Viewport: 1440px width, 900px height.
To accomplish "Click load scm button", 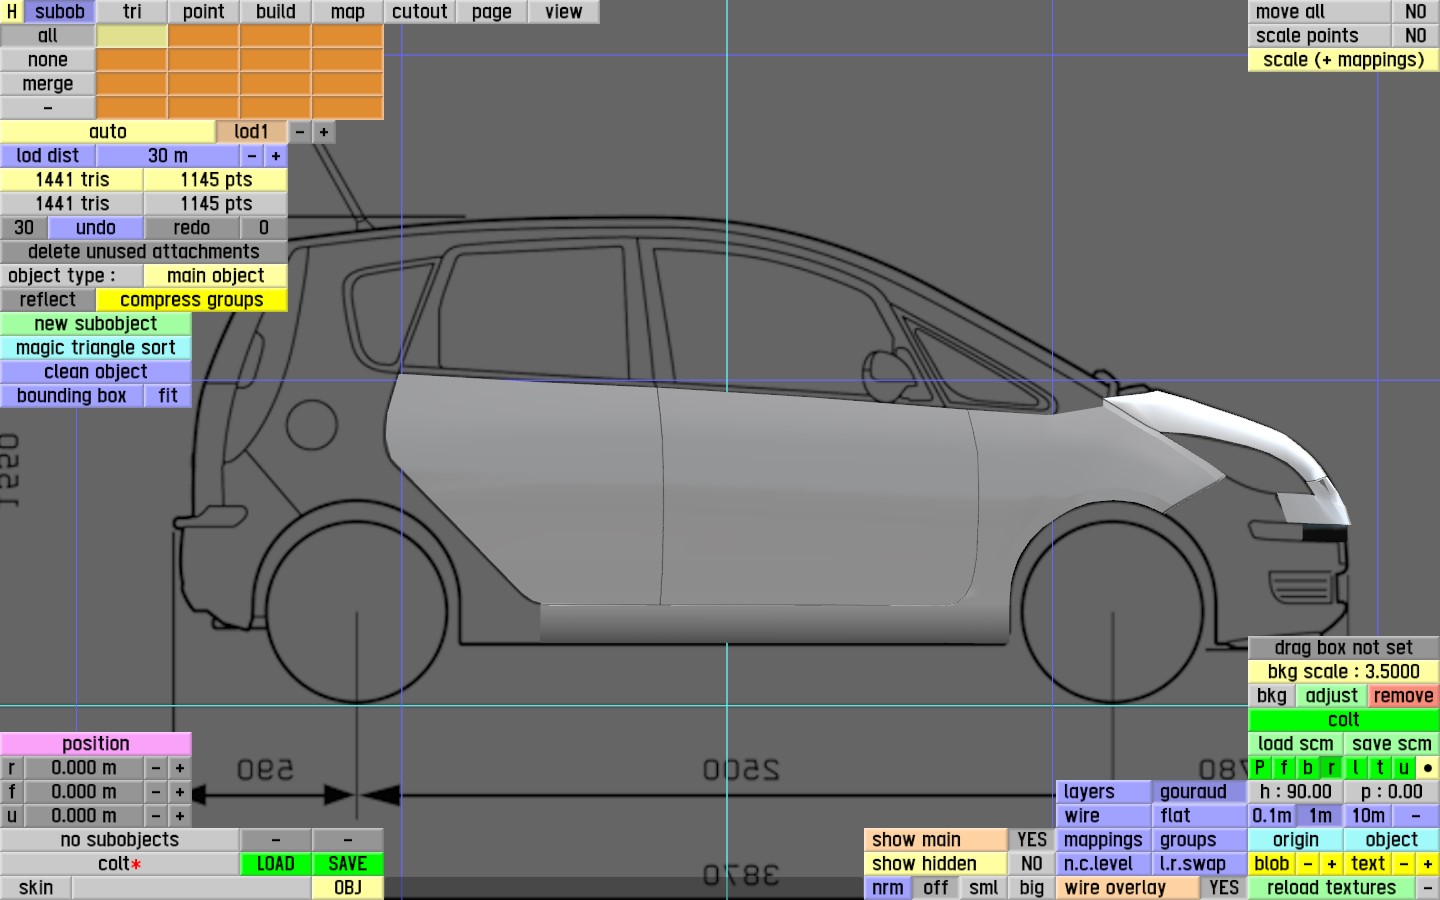I will pyautogui.click(x=1296, y=744).
